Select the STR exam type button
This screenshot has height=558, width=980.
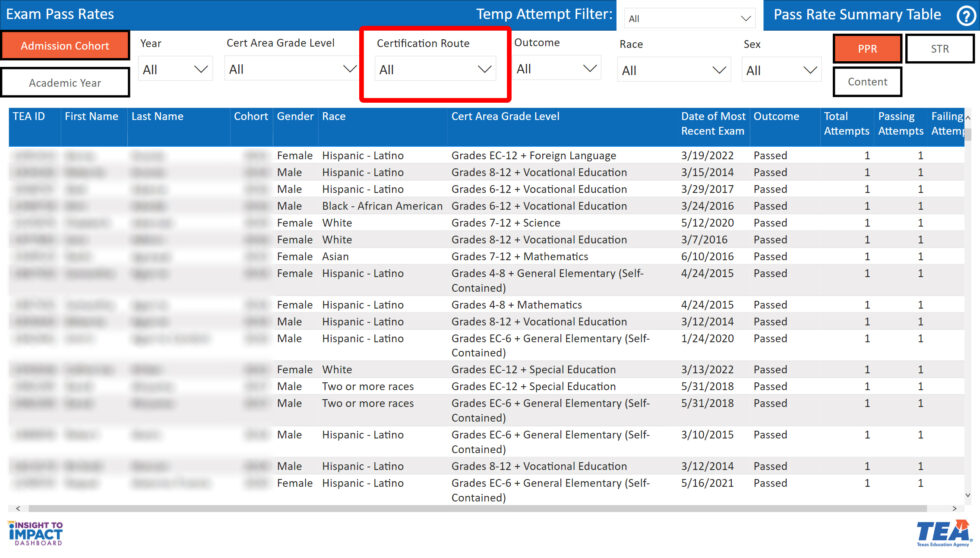pos(939,49)
